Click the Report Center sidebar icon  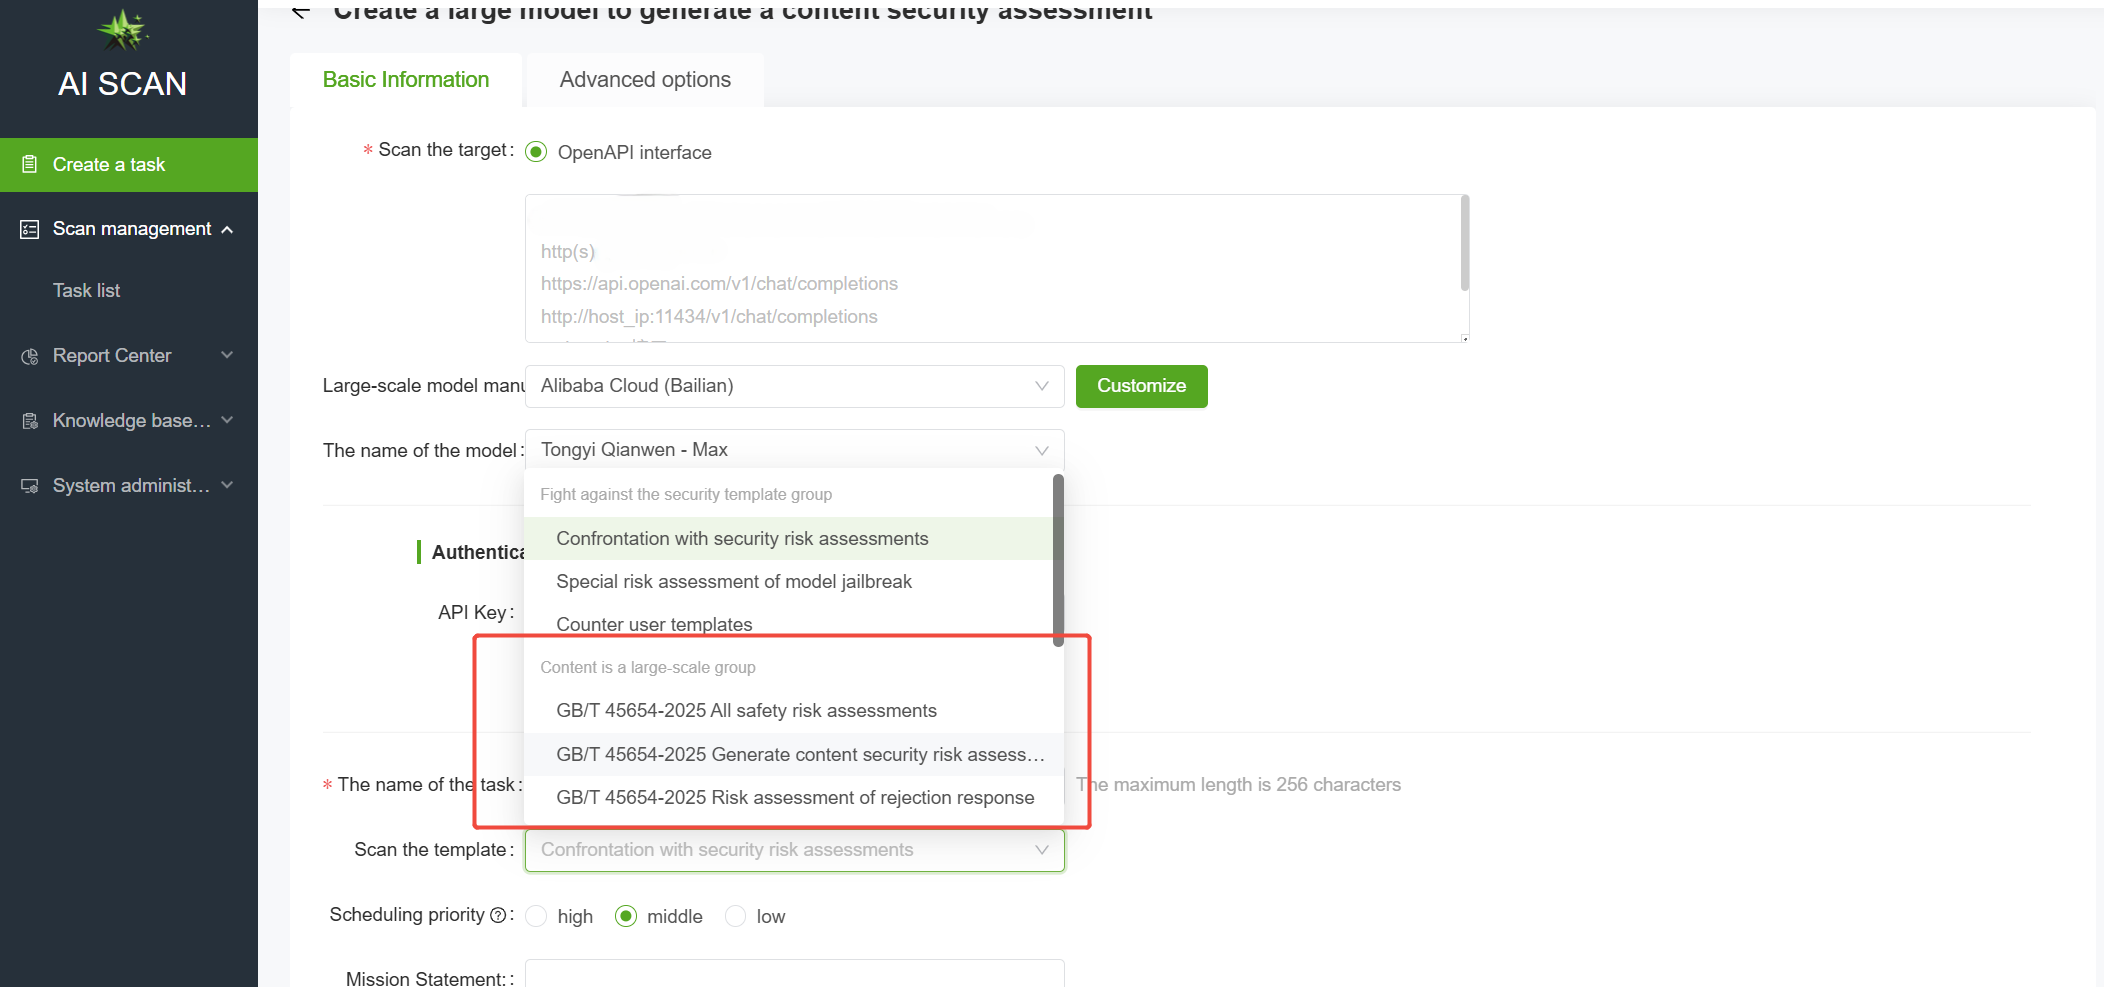point(30,357)
